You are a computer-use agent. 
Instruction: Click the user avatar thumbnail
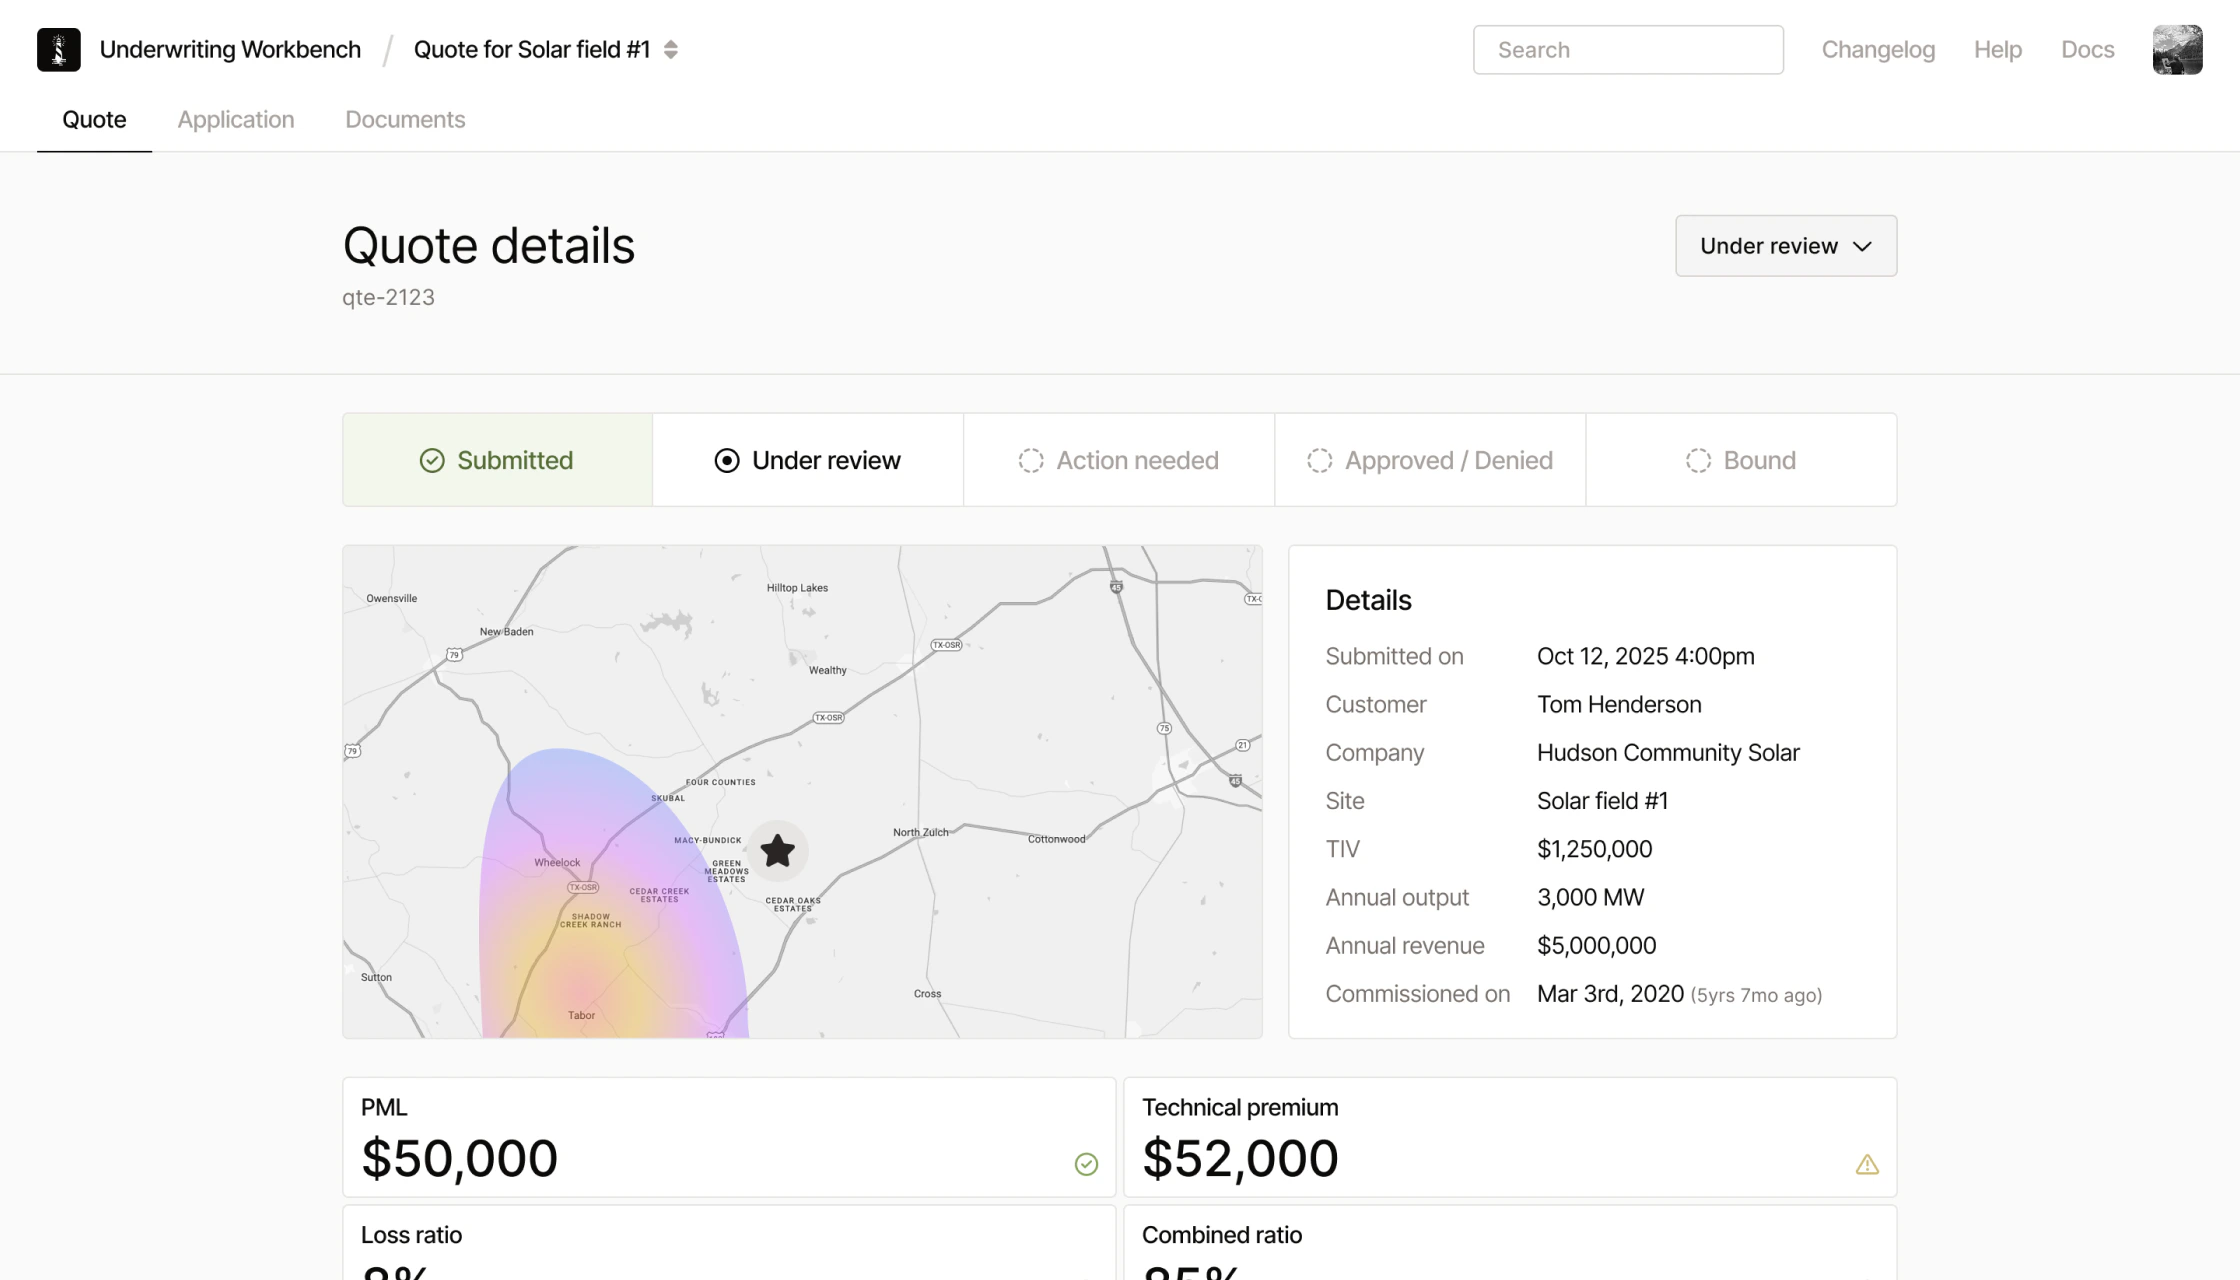[2177, 50]
